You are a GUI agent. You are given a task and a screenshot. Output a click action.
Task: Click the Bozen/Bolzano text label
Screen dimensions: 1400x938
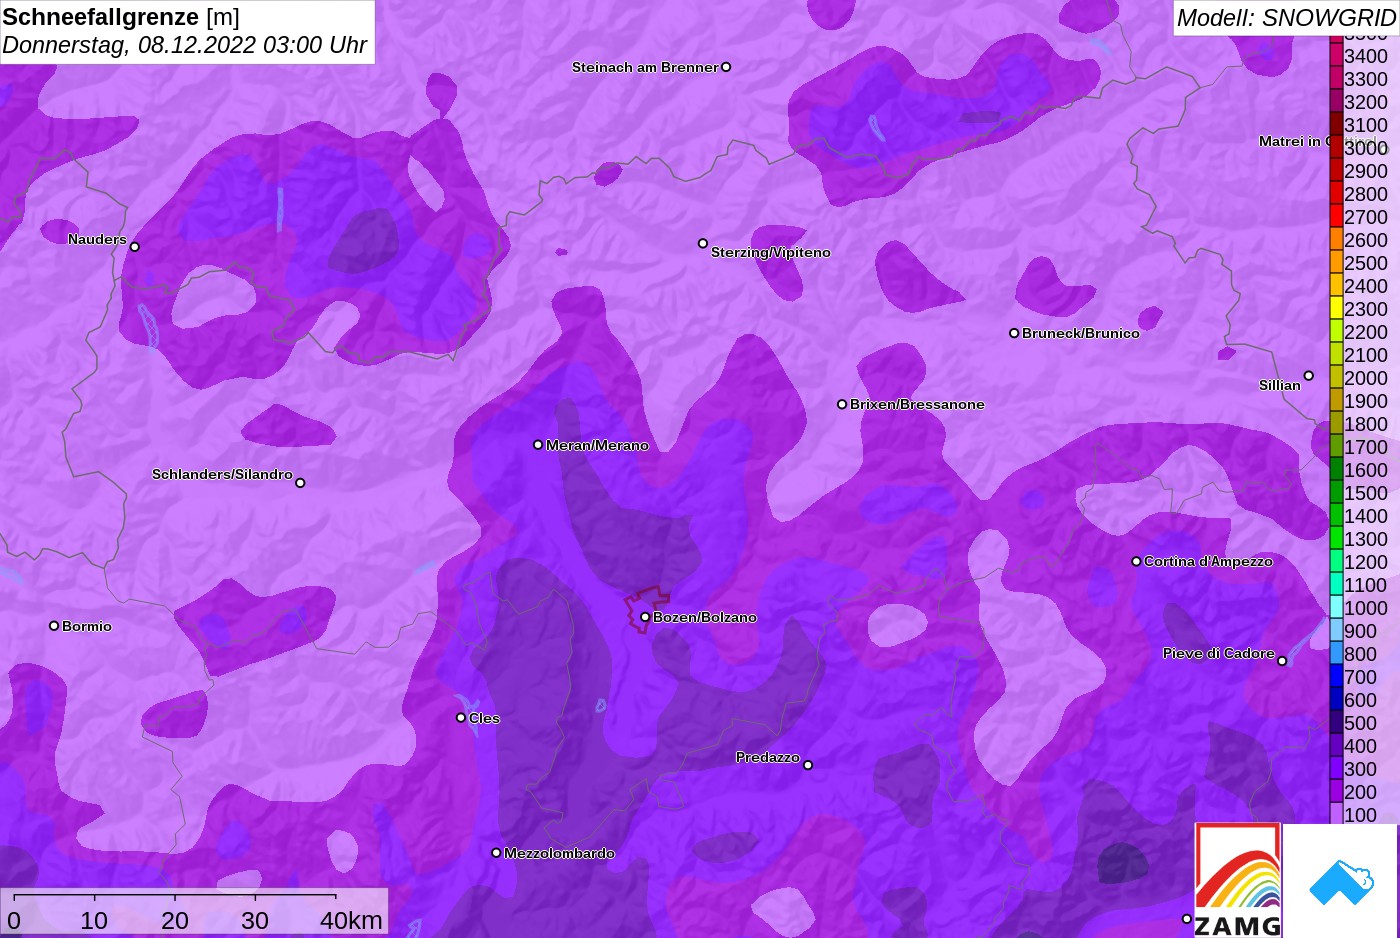click(x=705, y=617)
